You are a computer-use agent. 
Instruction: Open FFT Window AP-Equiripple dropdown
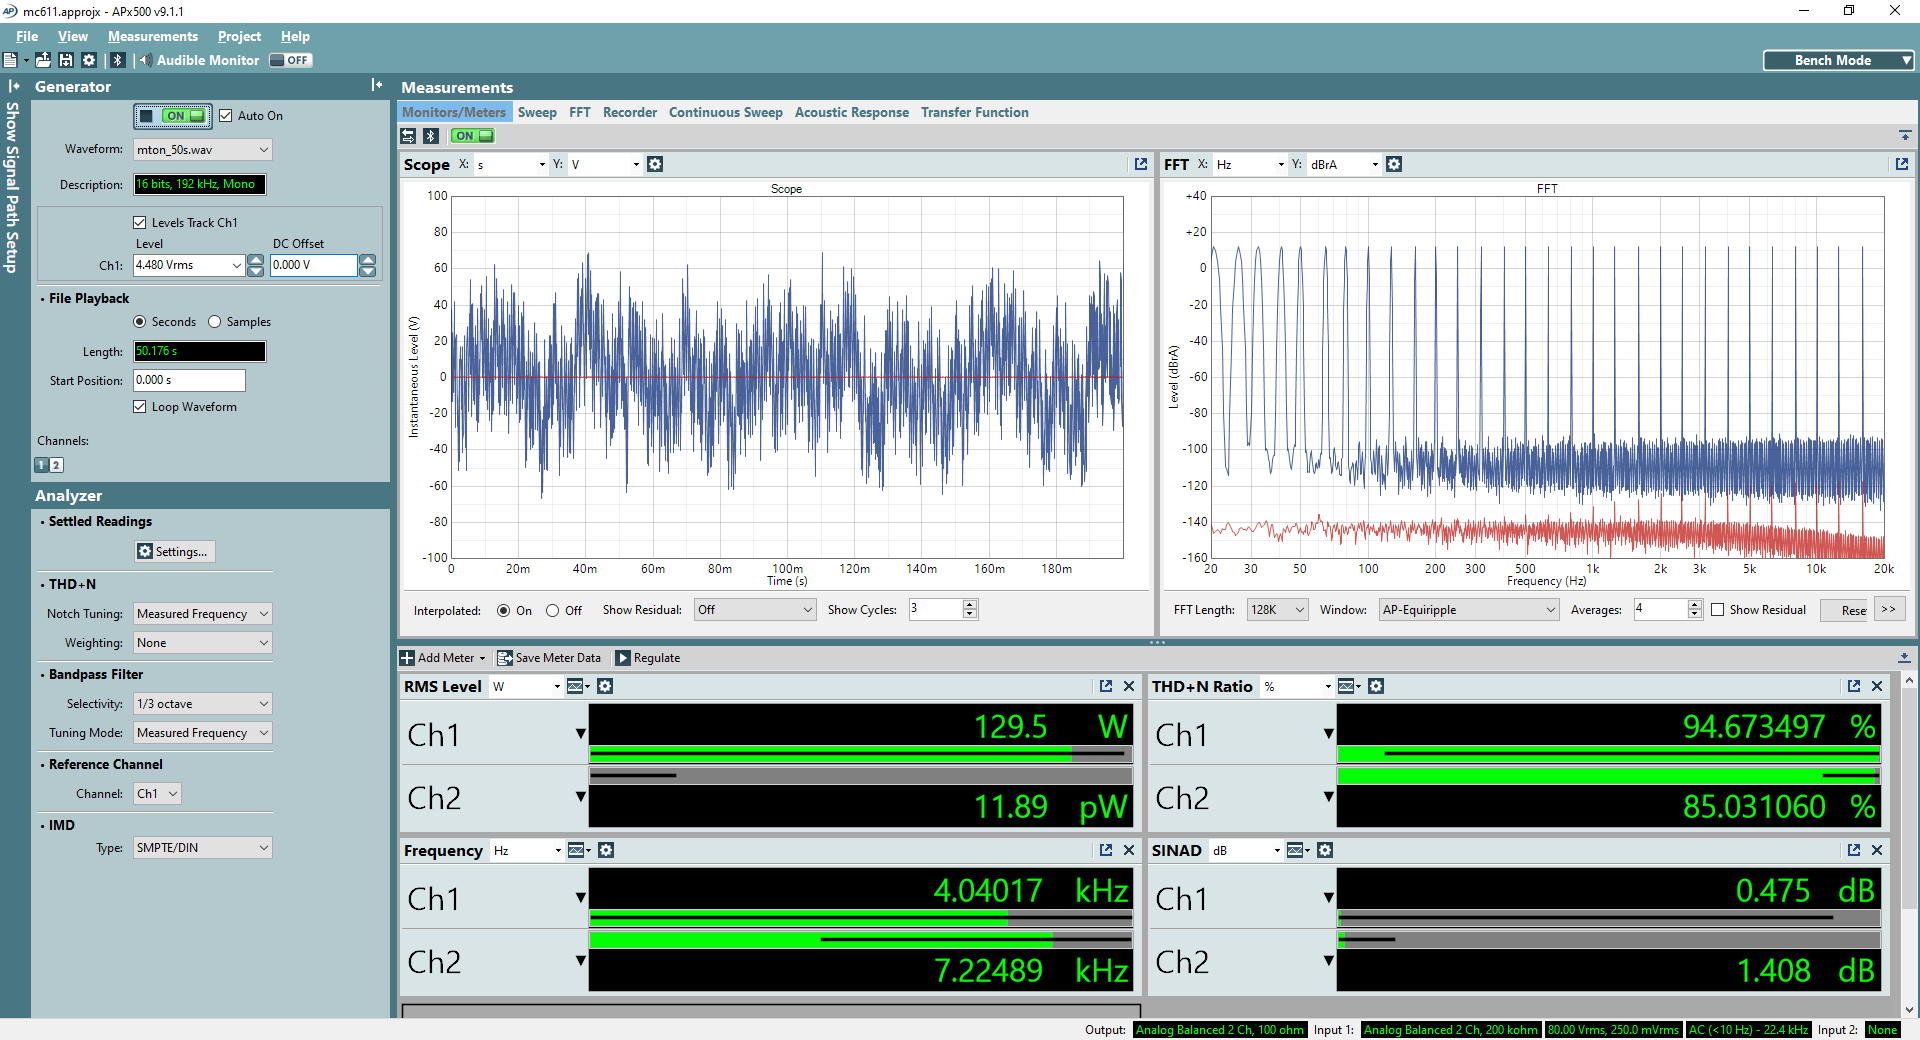point(1469,610)
